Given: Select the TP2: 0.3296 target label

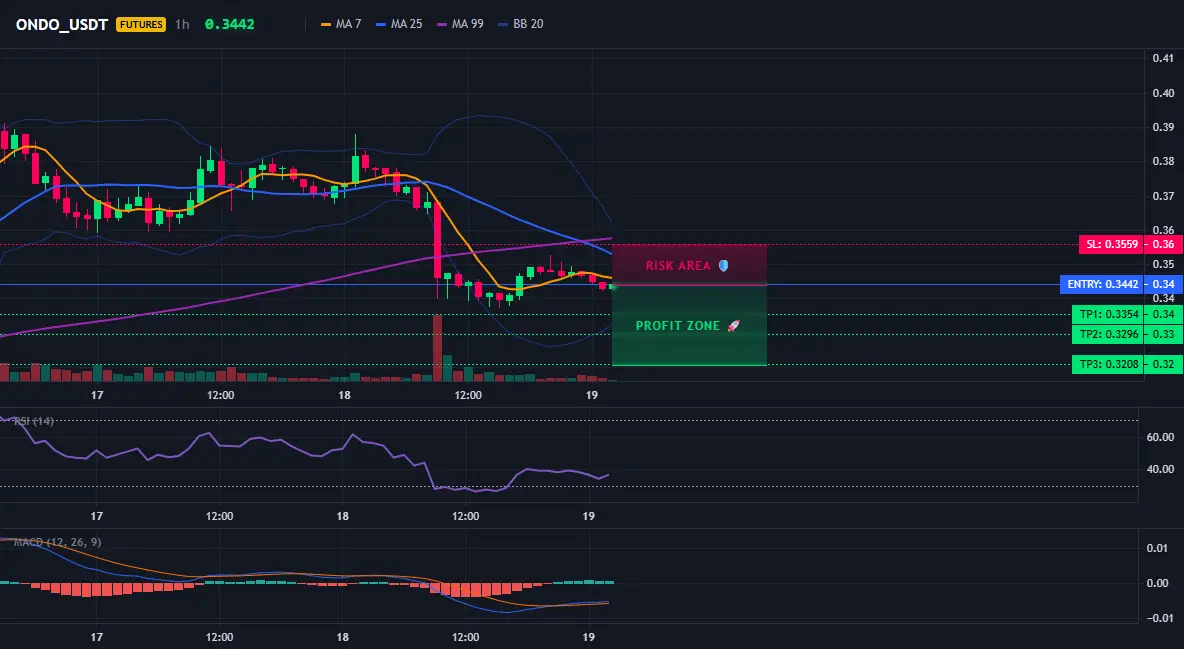Looking at the screenshot, I should pos(1107,334).
